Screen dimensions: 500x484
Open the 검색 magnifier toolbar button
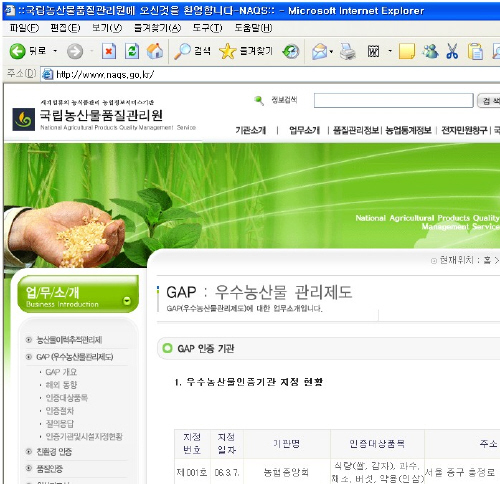(193, 51)
